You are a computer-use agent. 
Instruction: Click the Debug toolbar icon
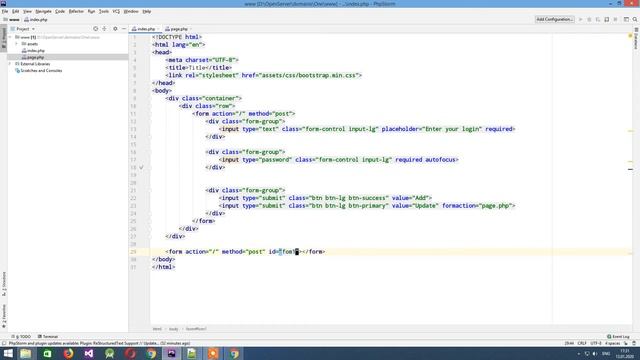click(x=589, y=19)
